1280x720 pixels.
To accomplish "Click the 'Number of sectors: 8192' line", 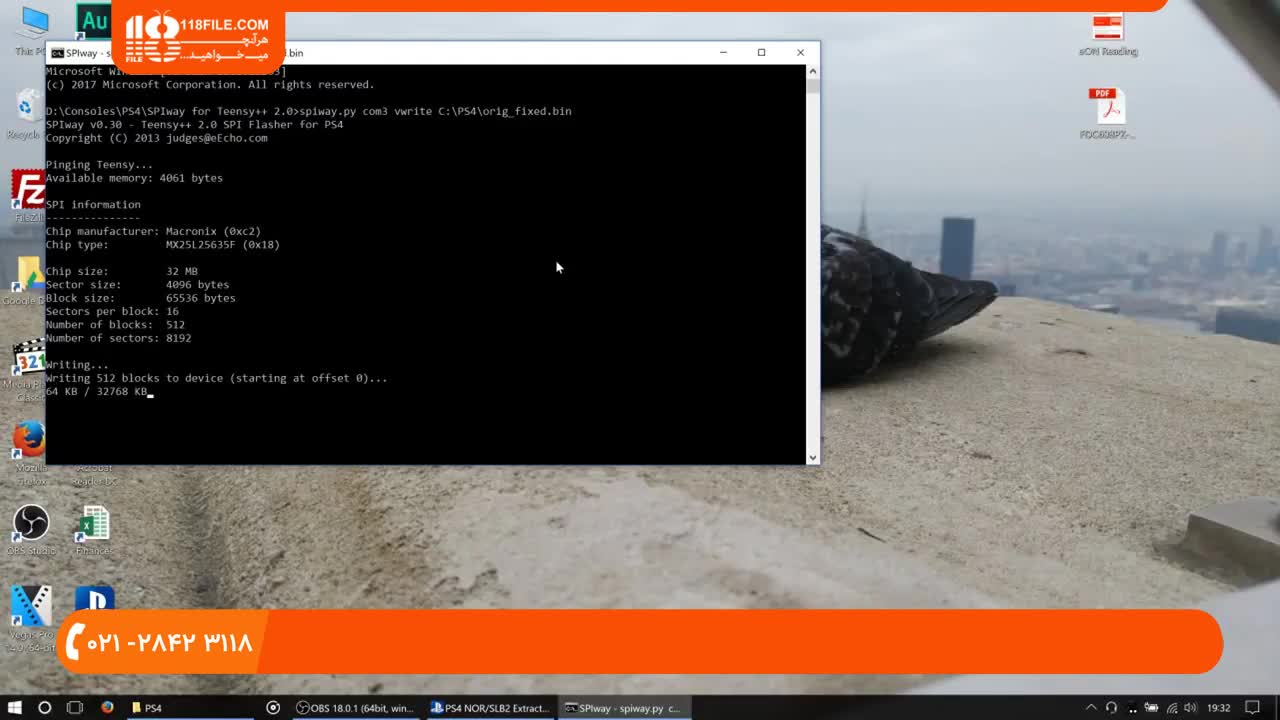I will 119,338.
